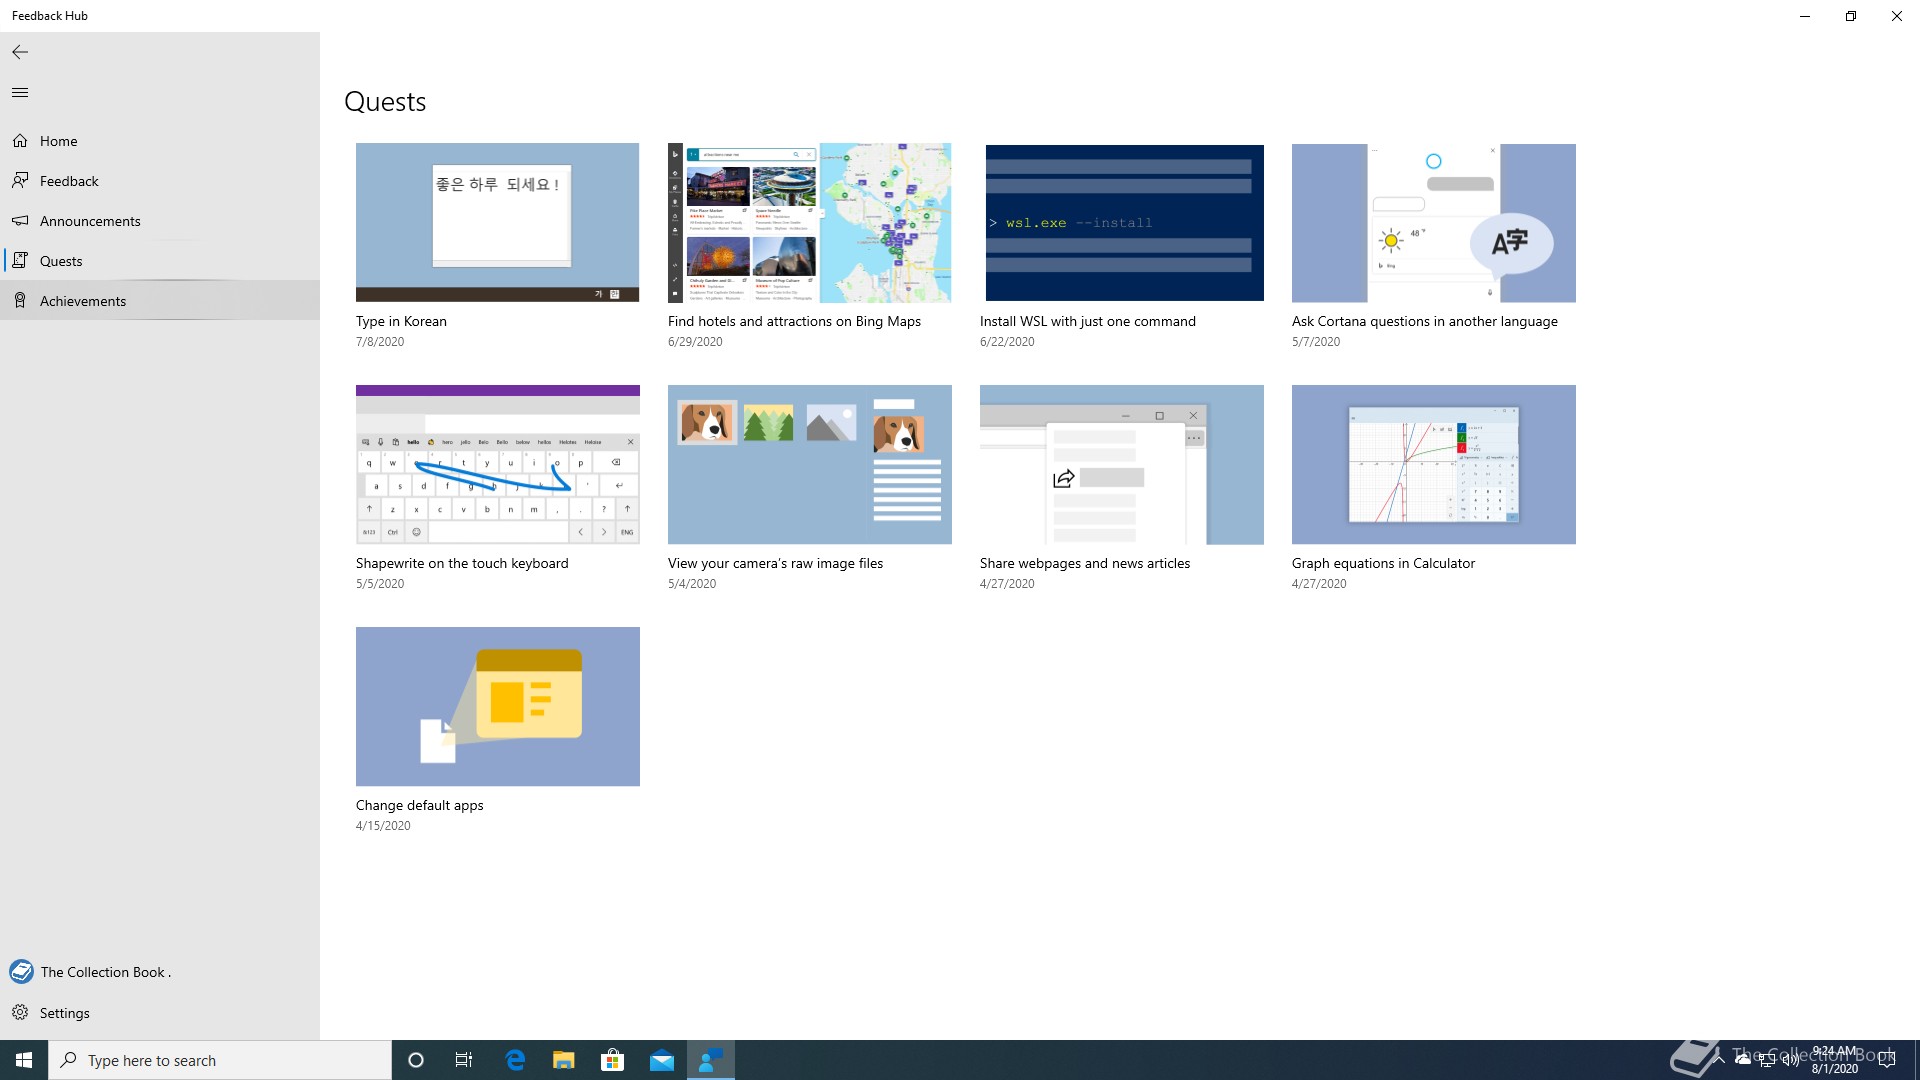Open Task View on taskbar

(464, 1060)
